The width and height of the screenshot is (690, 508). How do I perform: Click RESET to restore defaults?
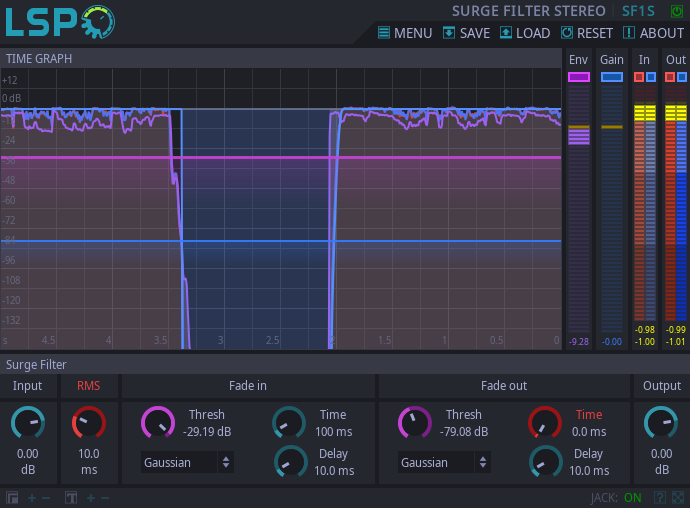587,33
